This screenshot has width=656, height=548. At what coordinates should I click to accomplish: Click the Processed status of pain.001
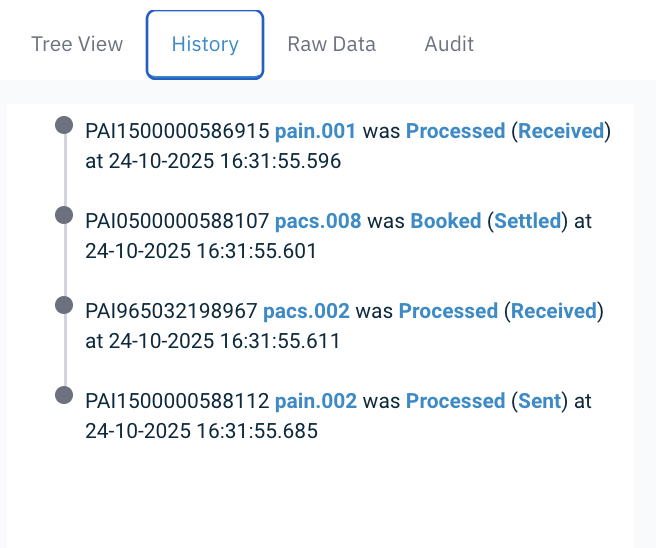click(x=455, y=131)
